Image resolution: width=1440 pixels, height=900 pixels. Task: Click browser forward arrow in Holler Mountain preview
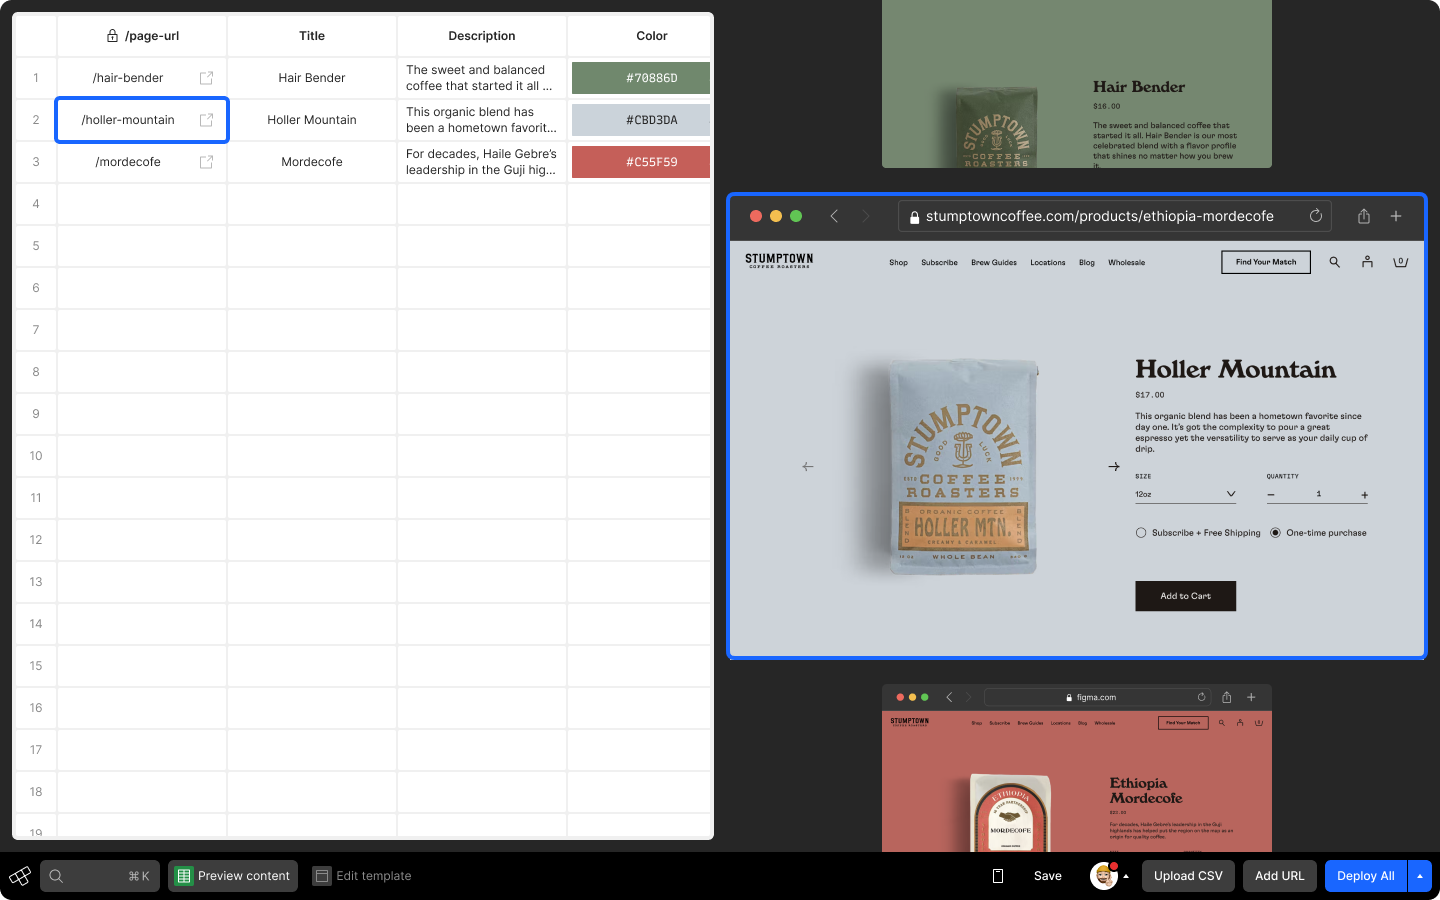tap(866, 216)
